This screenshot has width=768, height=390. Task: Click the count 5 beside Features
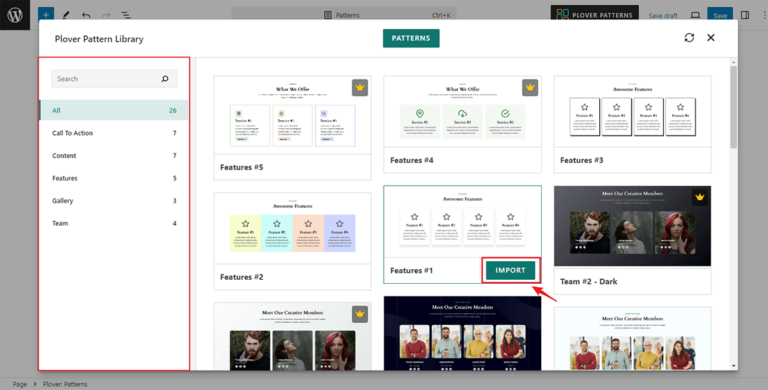click(174, 178)
